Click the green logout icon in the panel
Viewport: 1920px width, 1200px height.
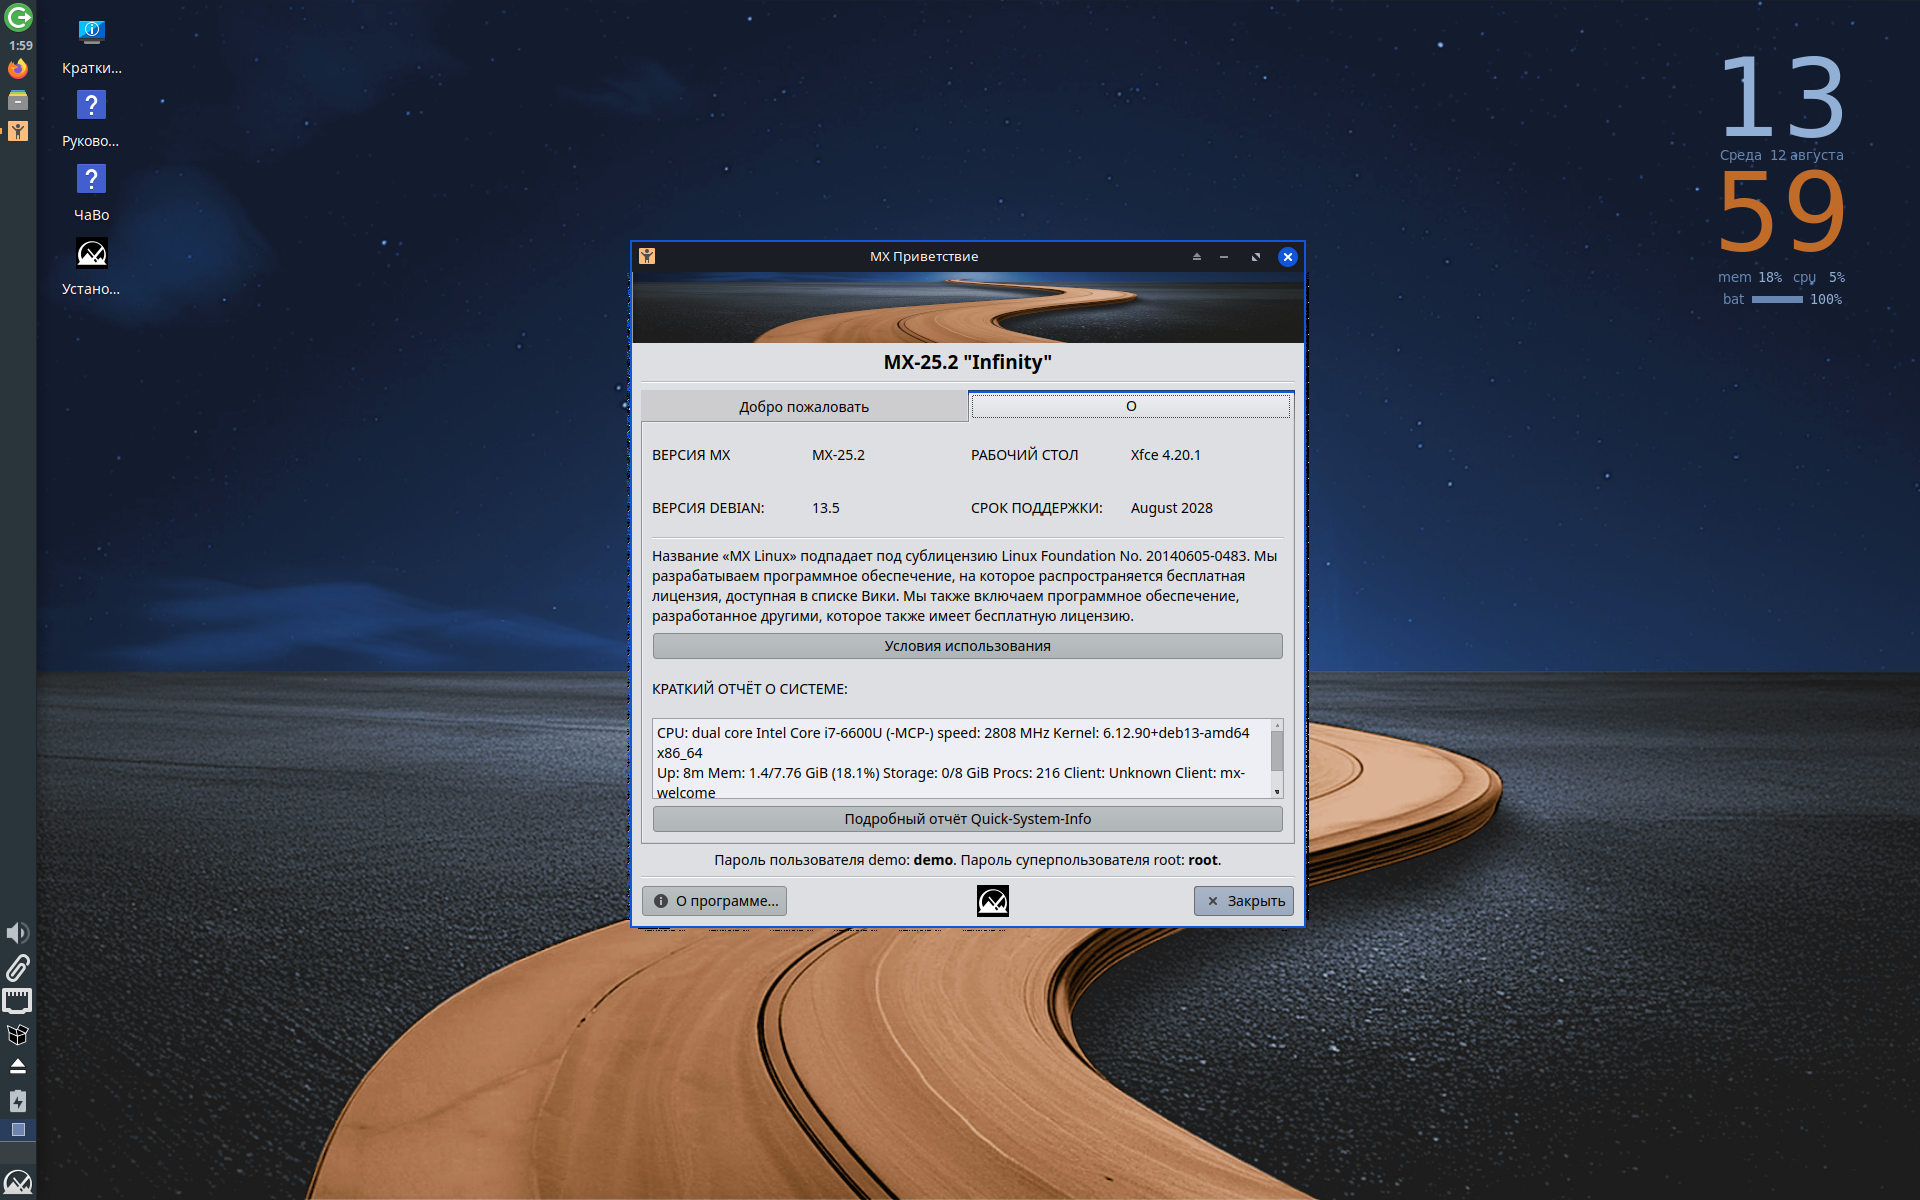[18, 17]
